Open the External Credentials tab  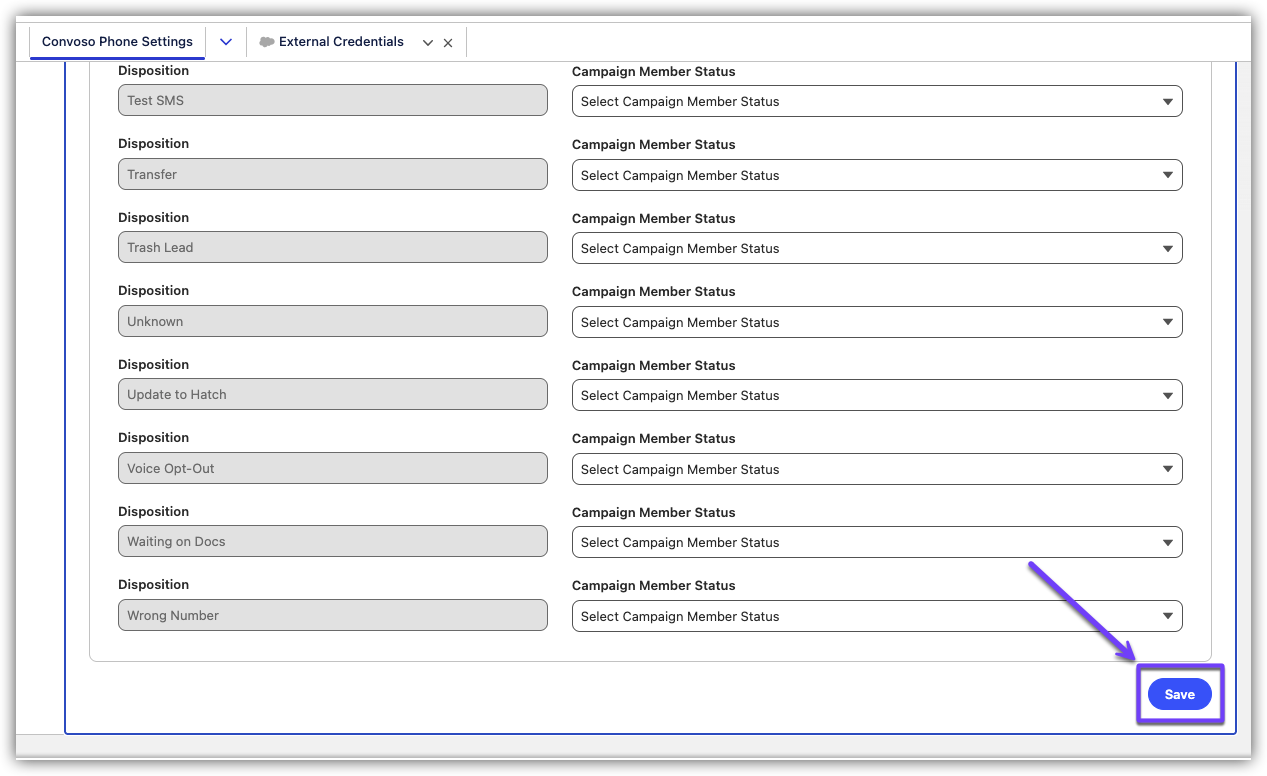click(x=340, y=42)
